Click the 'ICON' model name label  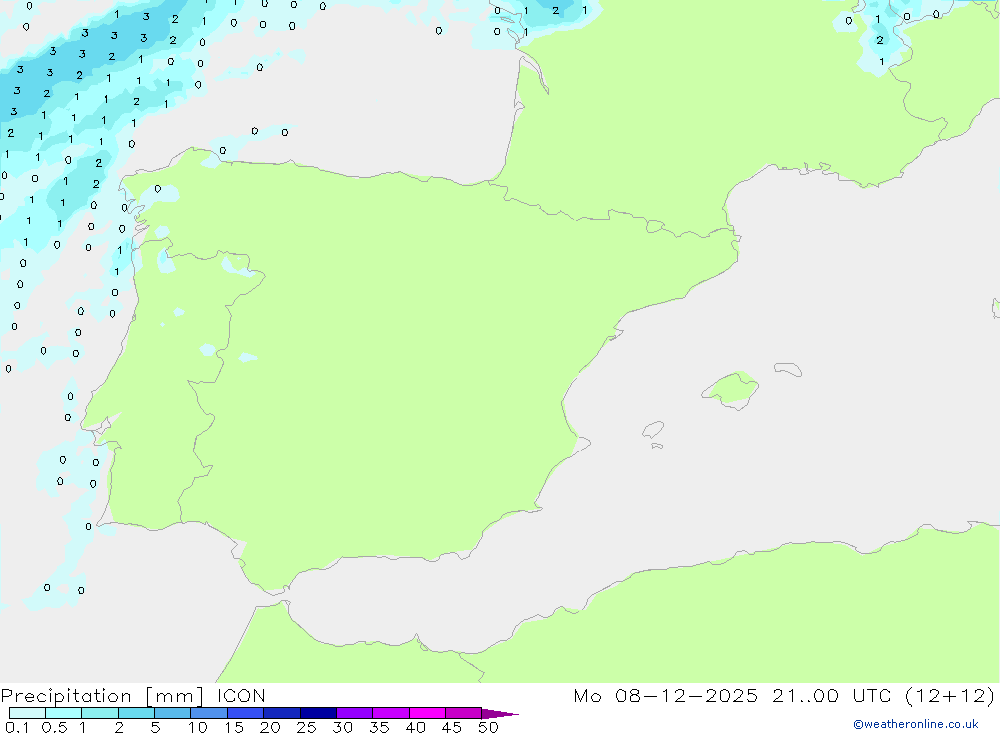click(x=241, y=696)
